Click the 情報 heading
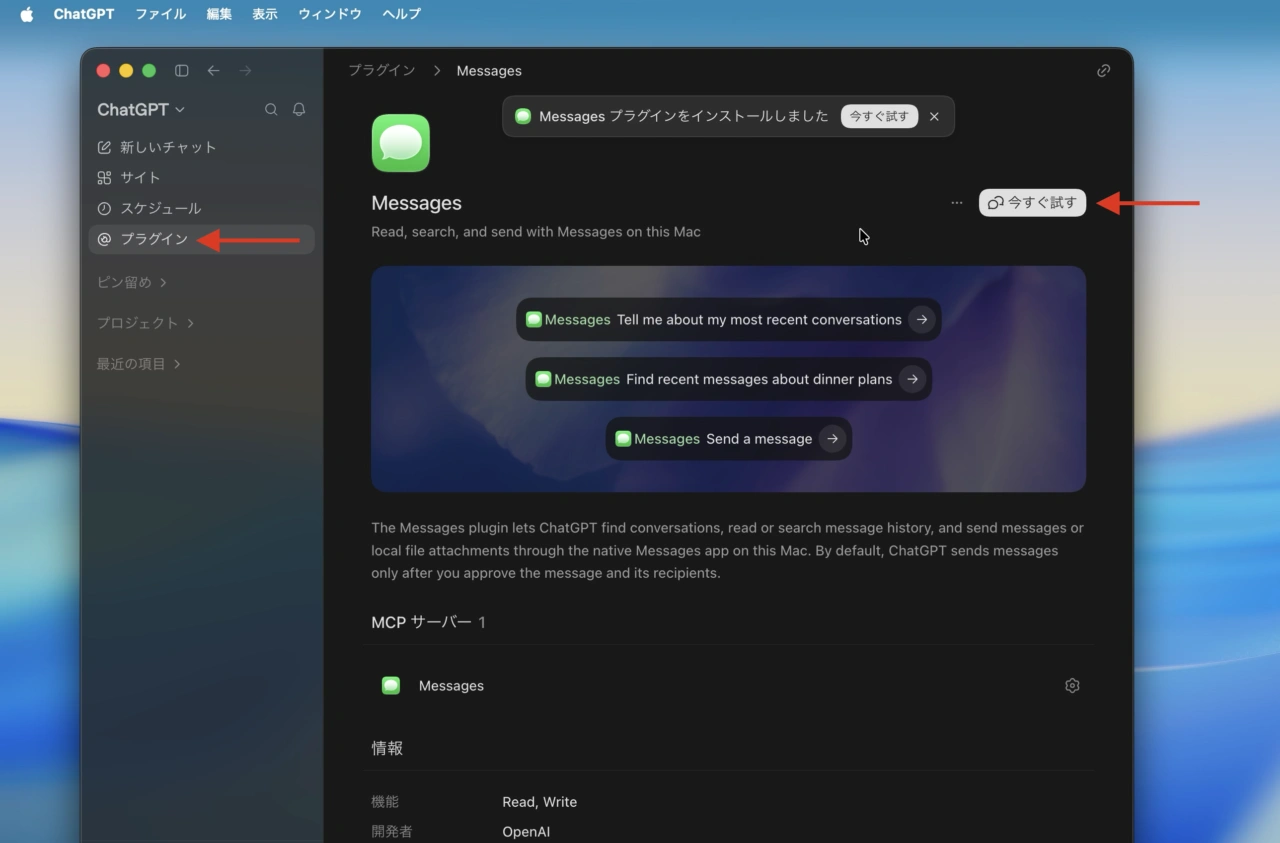 click(x=387, y=748)
